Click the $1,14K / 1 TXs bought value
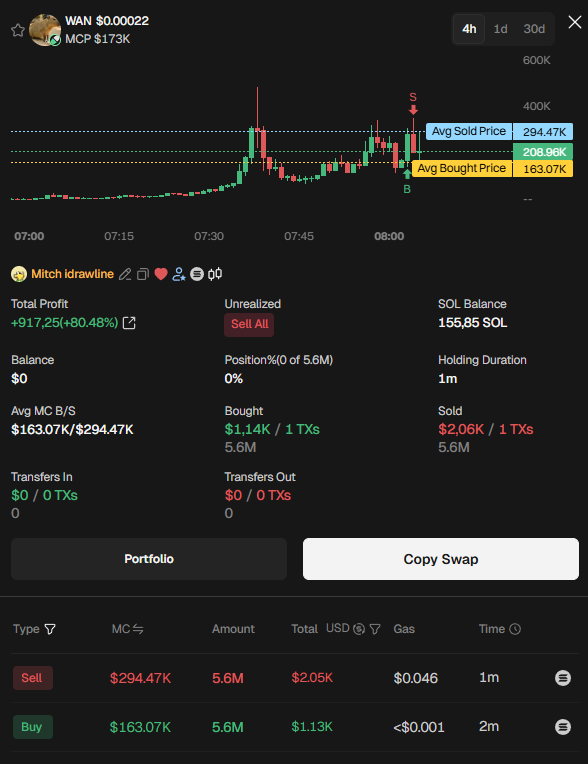Screen dimensions: 588x764 pyautogui.click(x=272, y=429)
